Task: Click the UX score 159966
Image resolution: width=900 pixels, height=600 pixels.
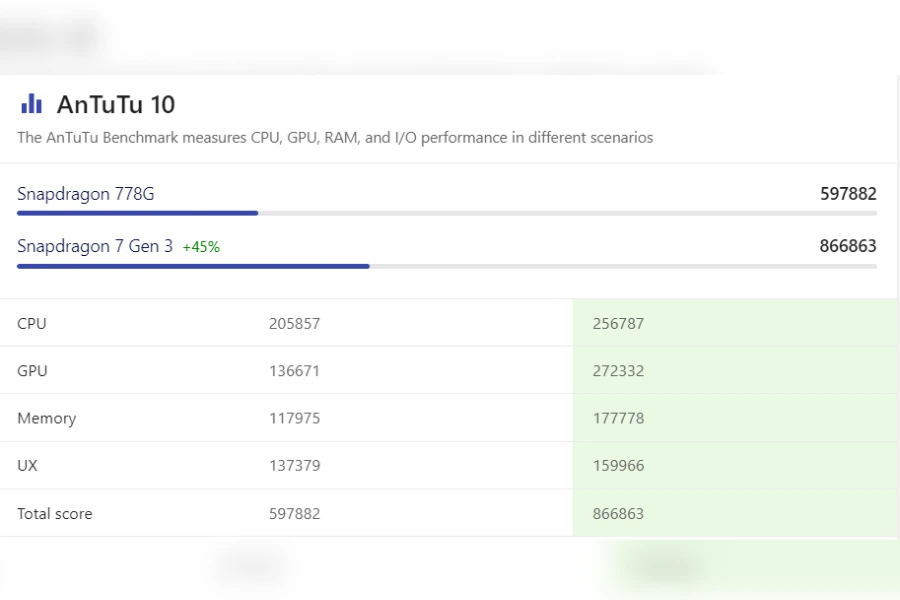Action: click(618, 466)
